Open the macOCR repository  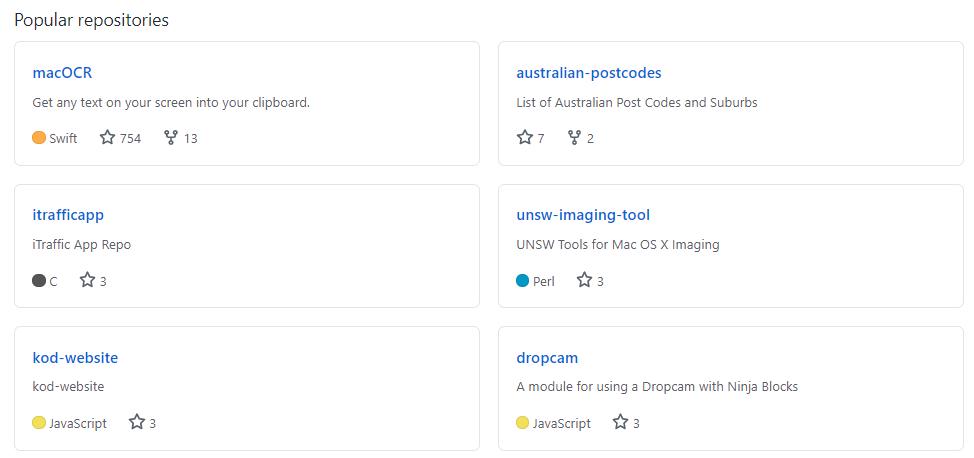tap(62, 72)
